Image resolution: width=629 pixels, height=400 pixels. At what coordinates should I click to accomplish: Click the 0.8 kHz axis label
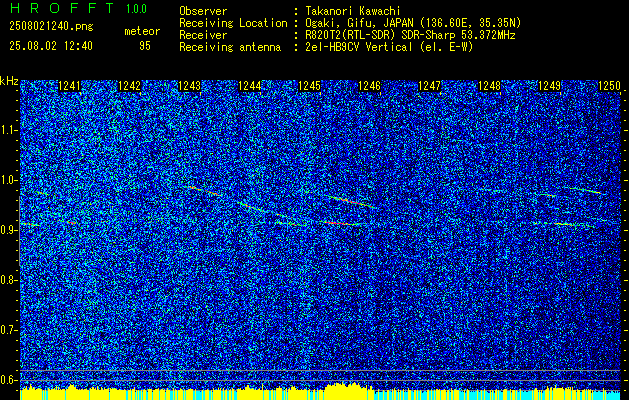point(8,280)
